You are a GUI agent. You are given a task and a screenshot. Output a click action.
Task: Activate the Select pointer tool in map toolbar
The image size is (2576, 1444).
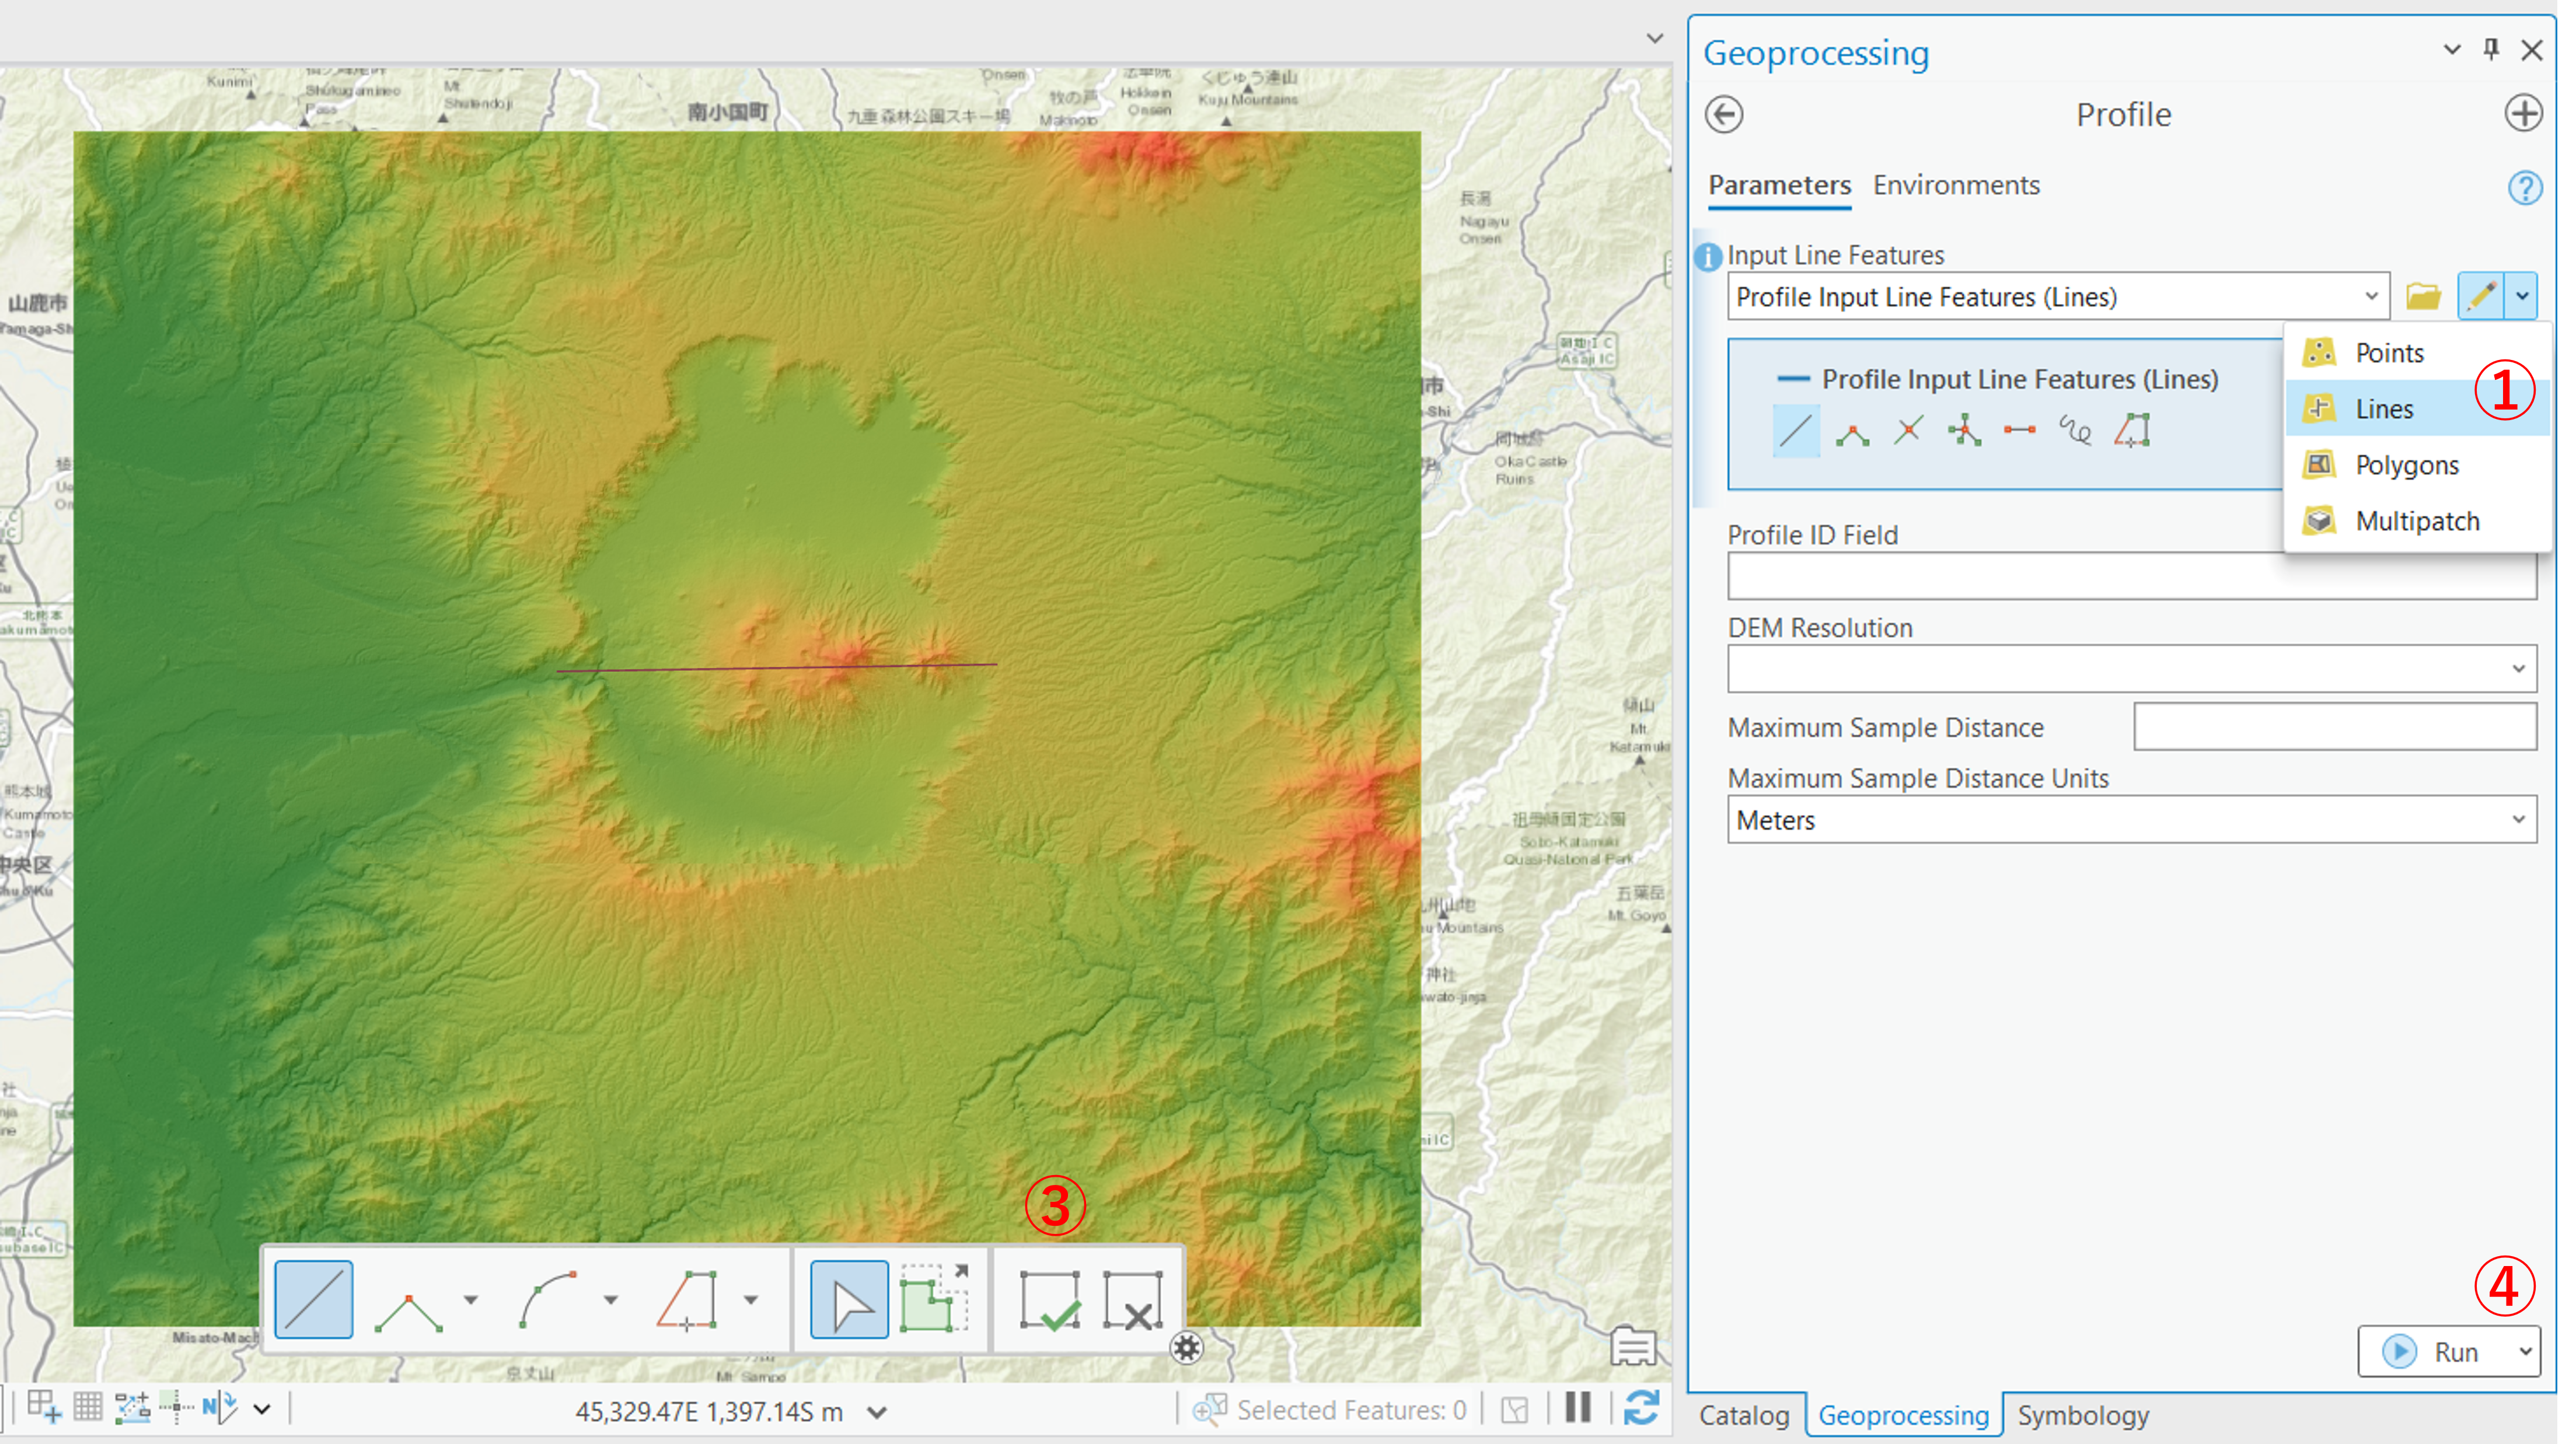pyautogui.click(x=849, y=1300)
